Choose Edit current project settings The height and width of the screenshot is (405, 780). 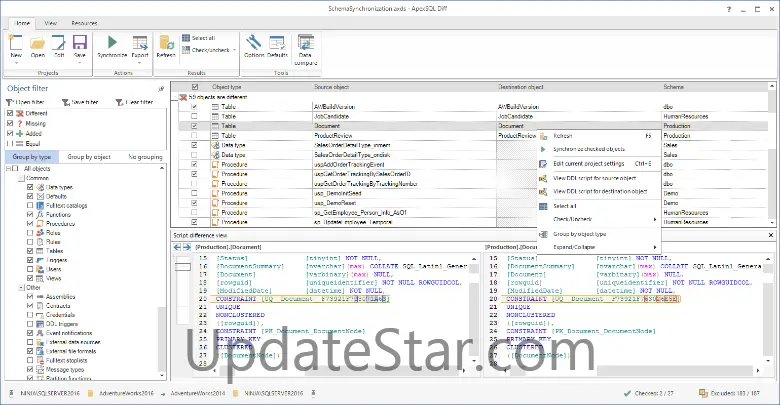[599, 164]
